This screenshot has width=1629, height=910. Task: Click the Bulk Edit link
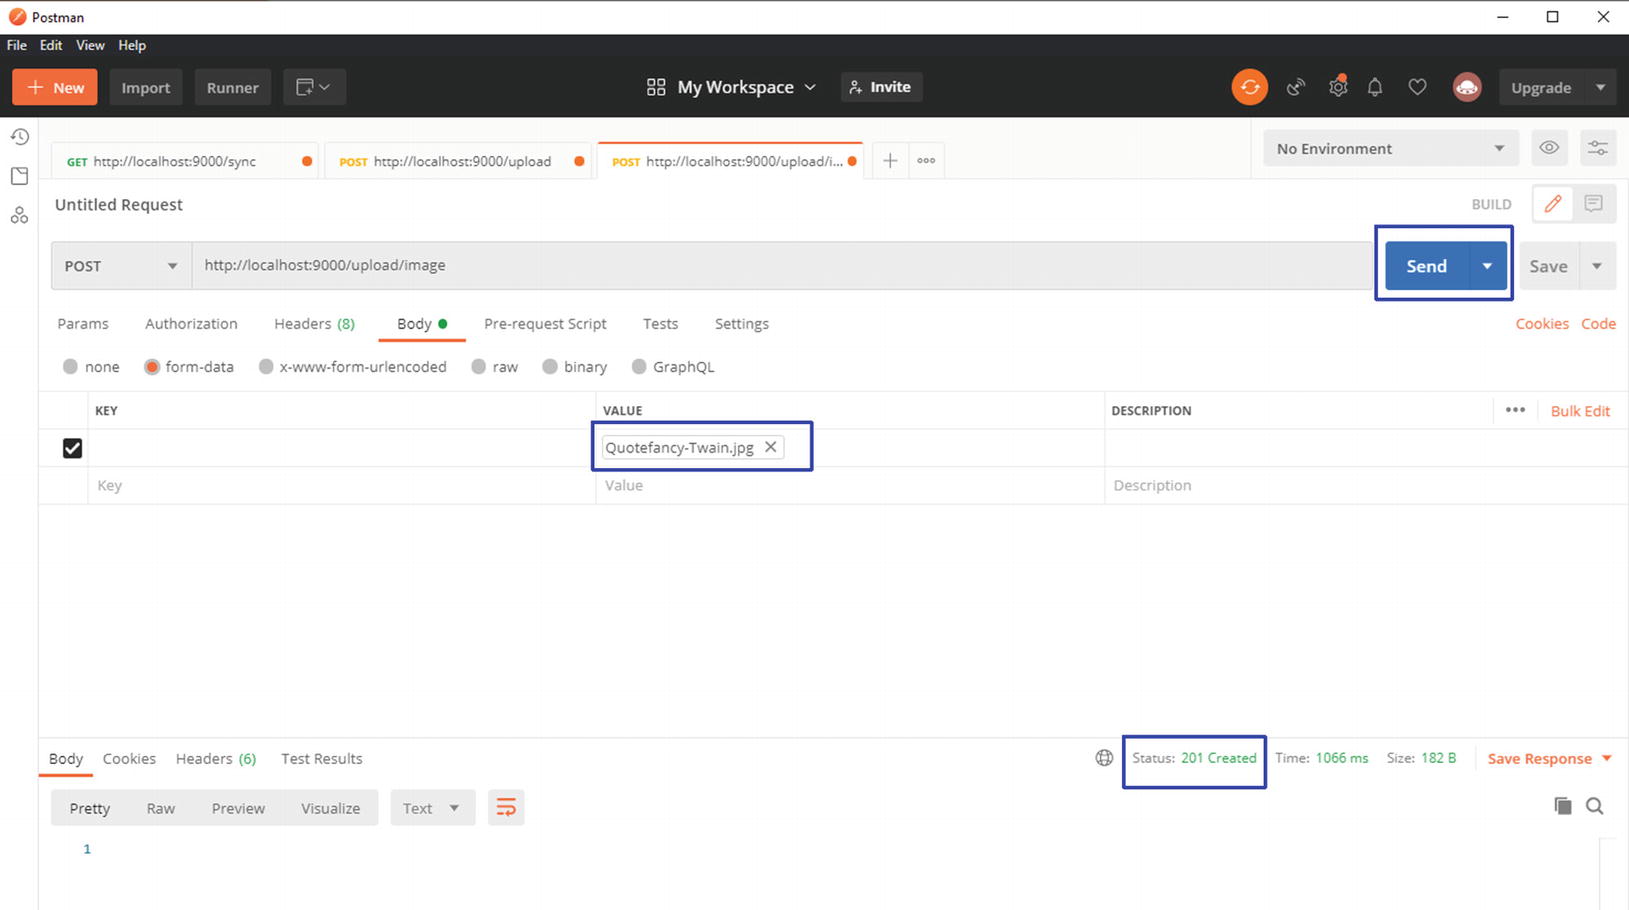click(x=1580, y=411)
